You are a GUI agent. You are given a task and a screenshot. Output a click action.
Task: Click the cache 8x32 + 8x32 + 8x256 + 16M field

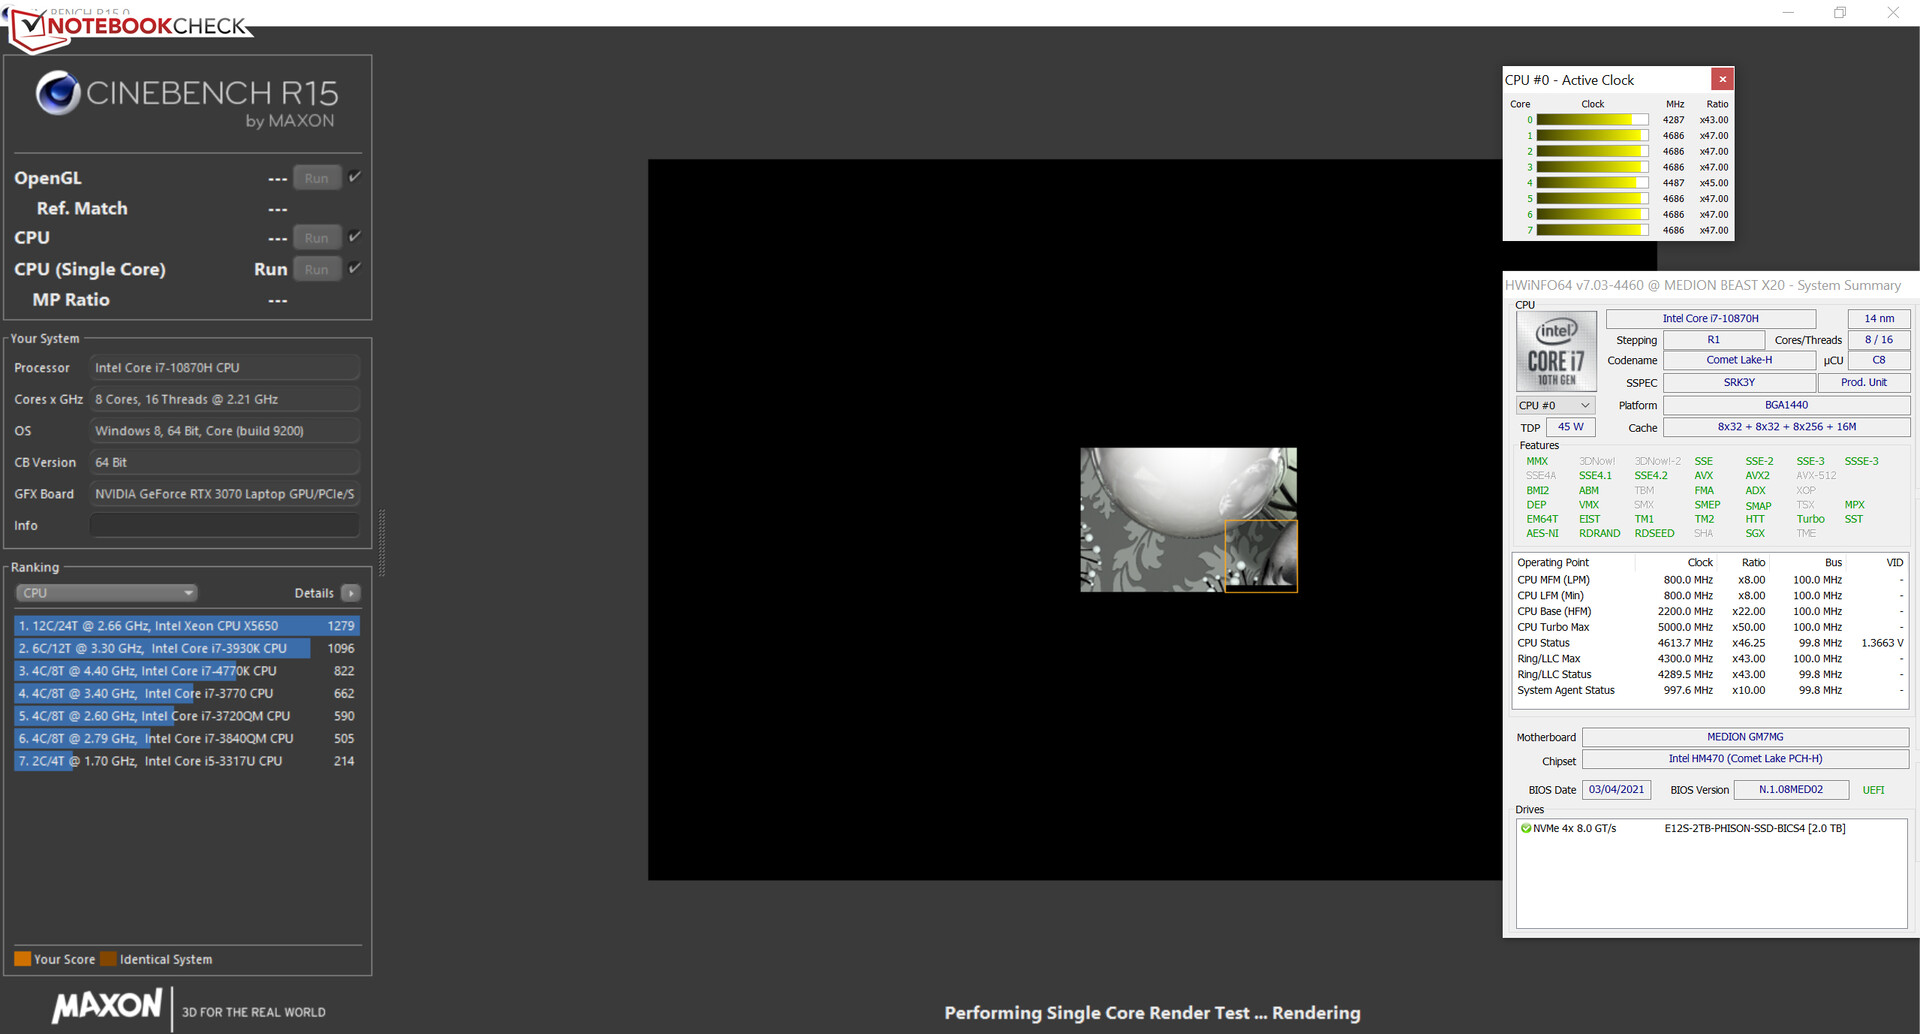(1786, 427)
